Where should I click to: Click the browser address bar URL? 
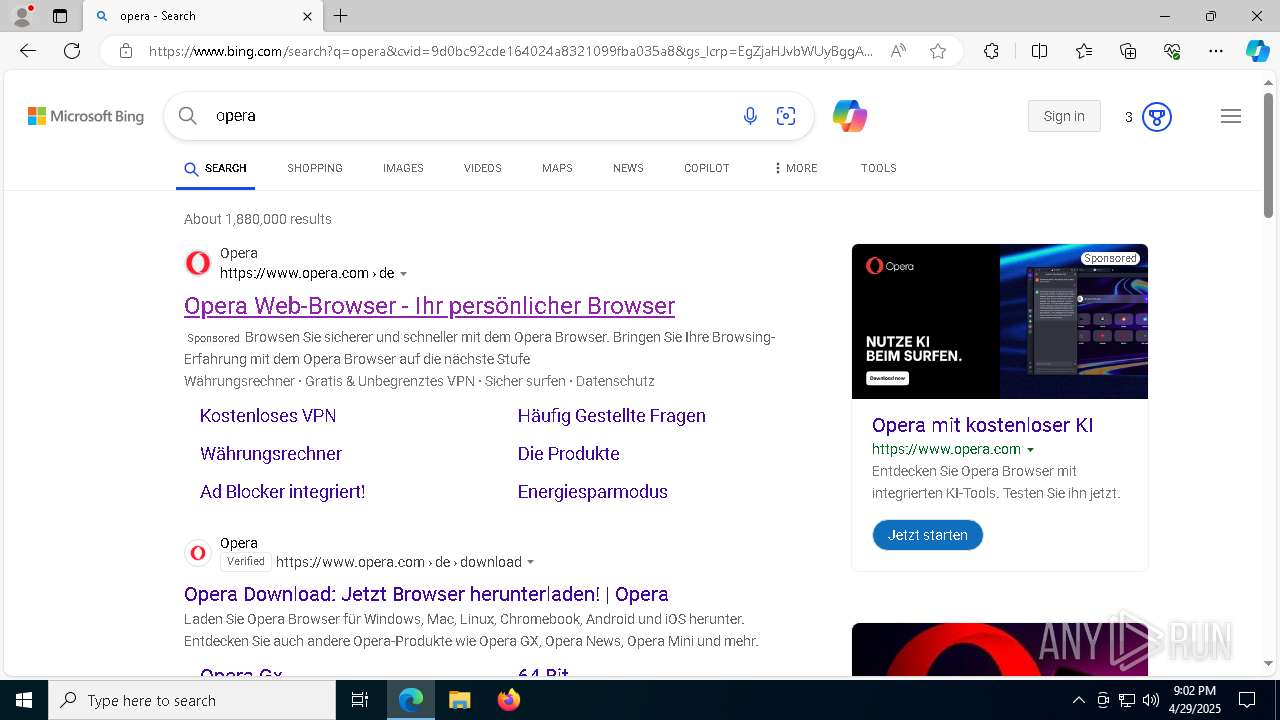[x=511, y=51]
